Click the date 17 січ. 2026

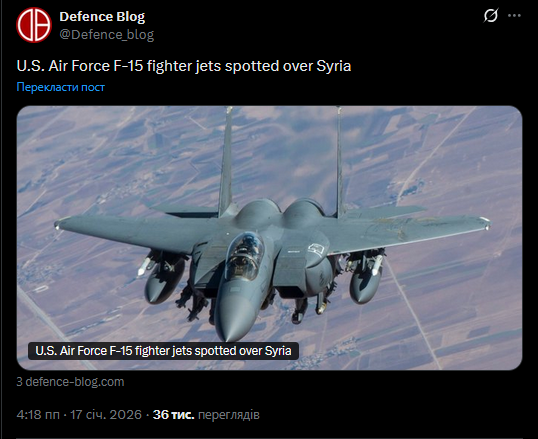[x=106, y=415]
